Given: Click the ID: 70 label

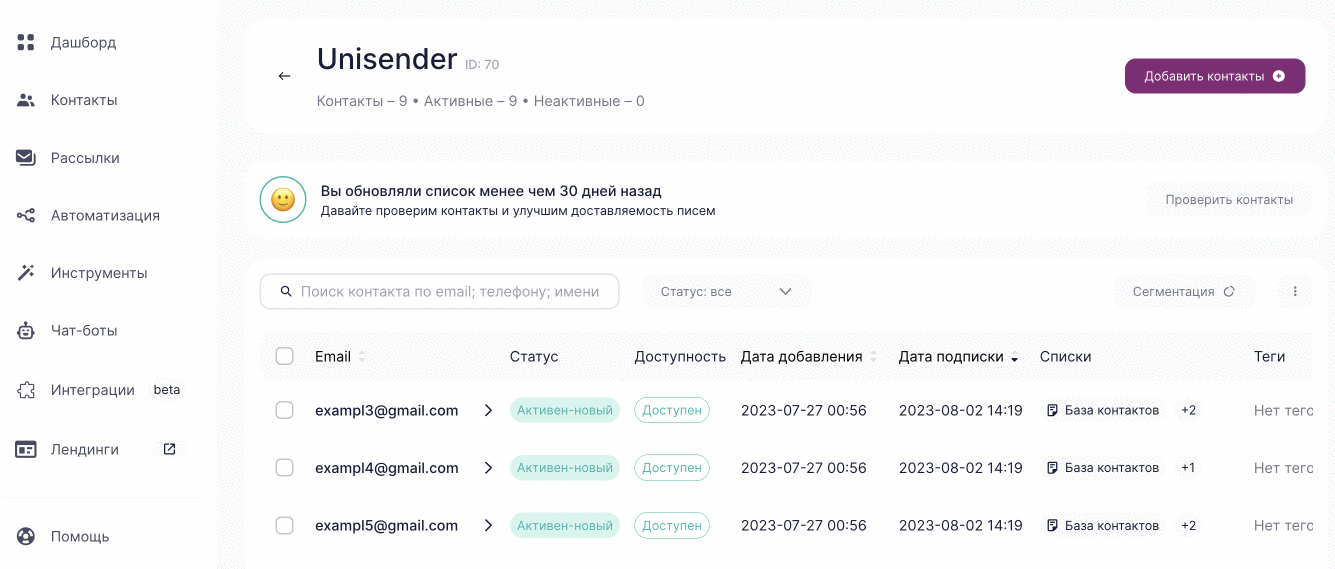Looking at the screenshot, I should tap(482, 64).
